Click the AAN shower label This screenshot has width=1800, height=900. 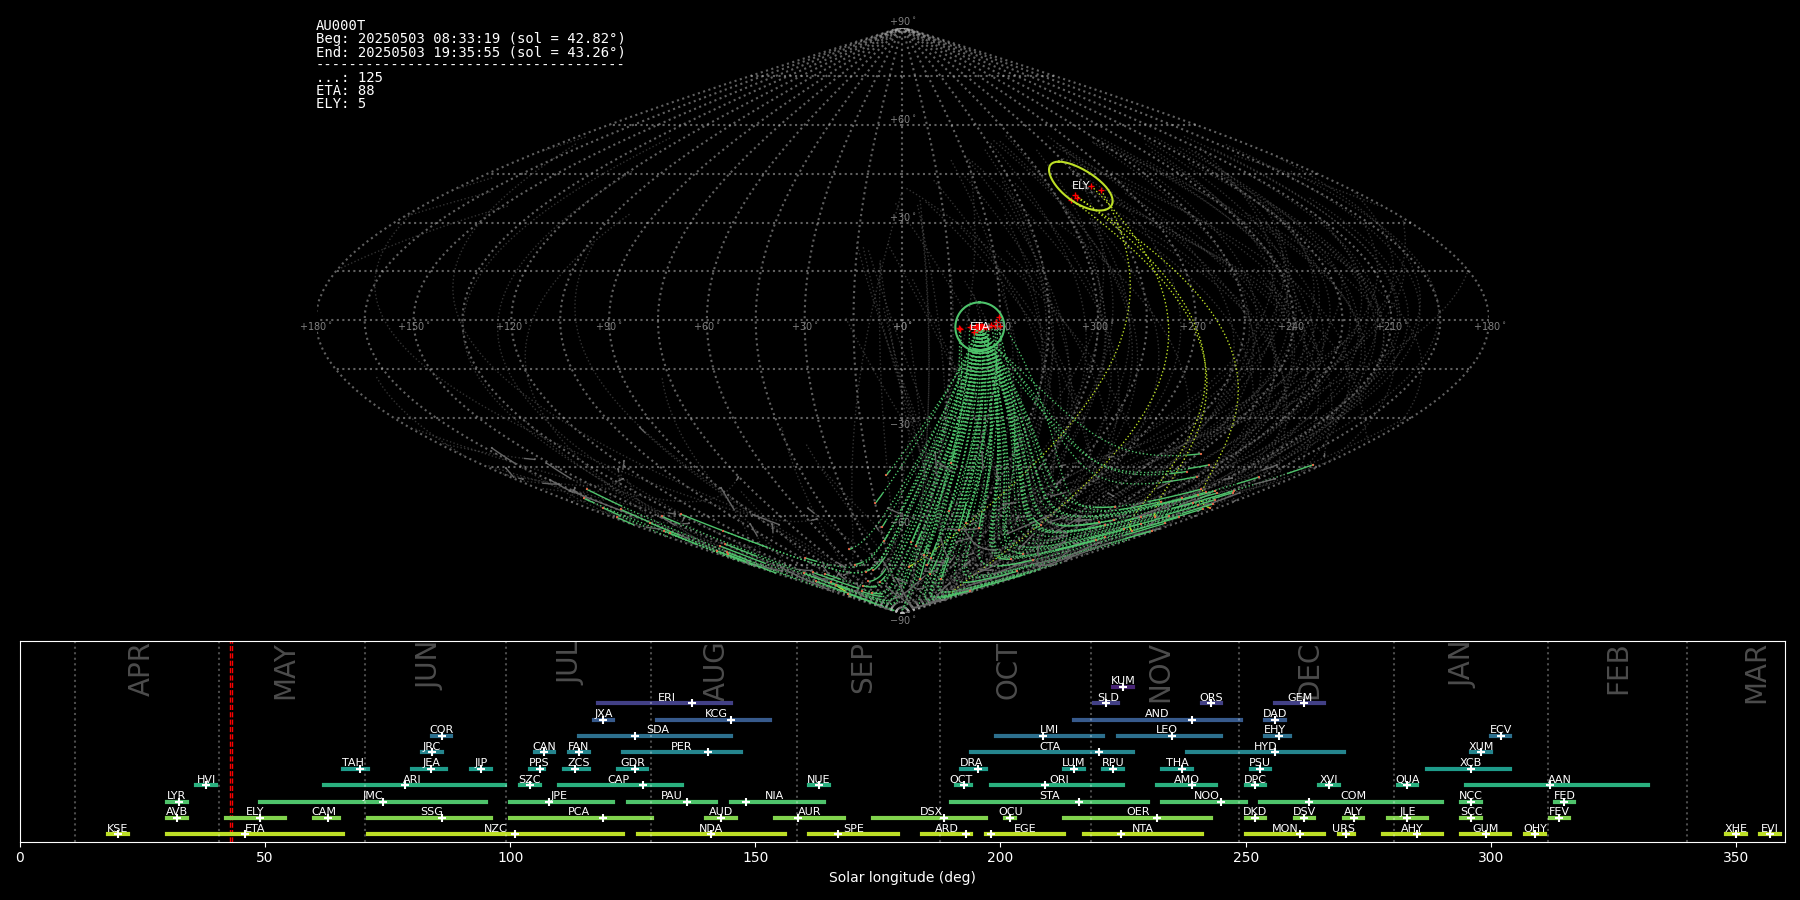coord(1560,780)
